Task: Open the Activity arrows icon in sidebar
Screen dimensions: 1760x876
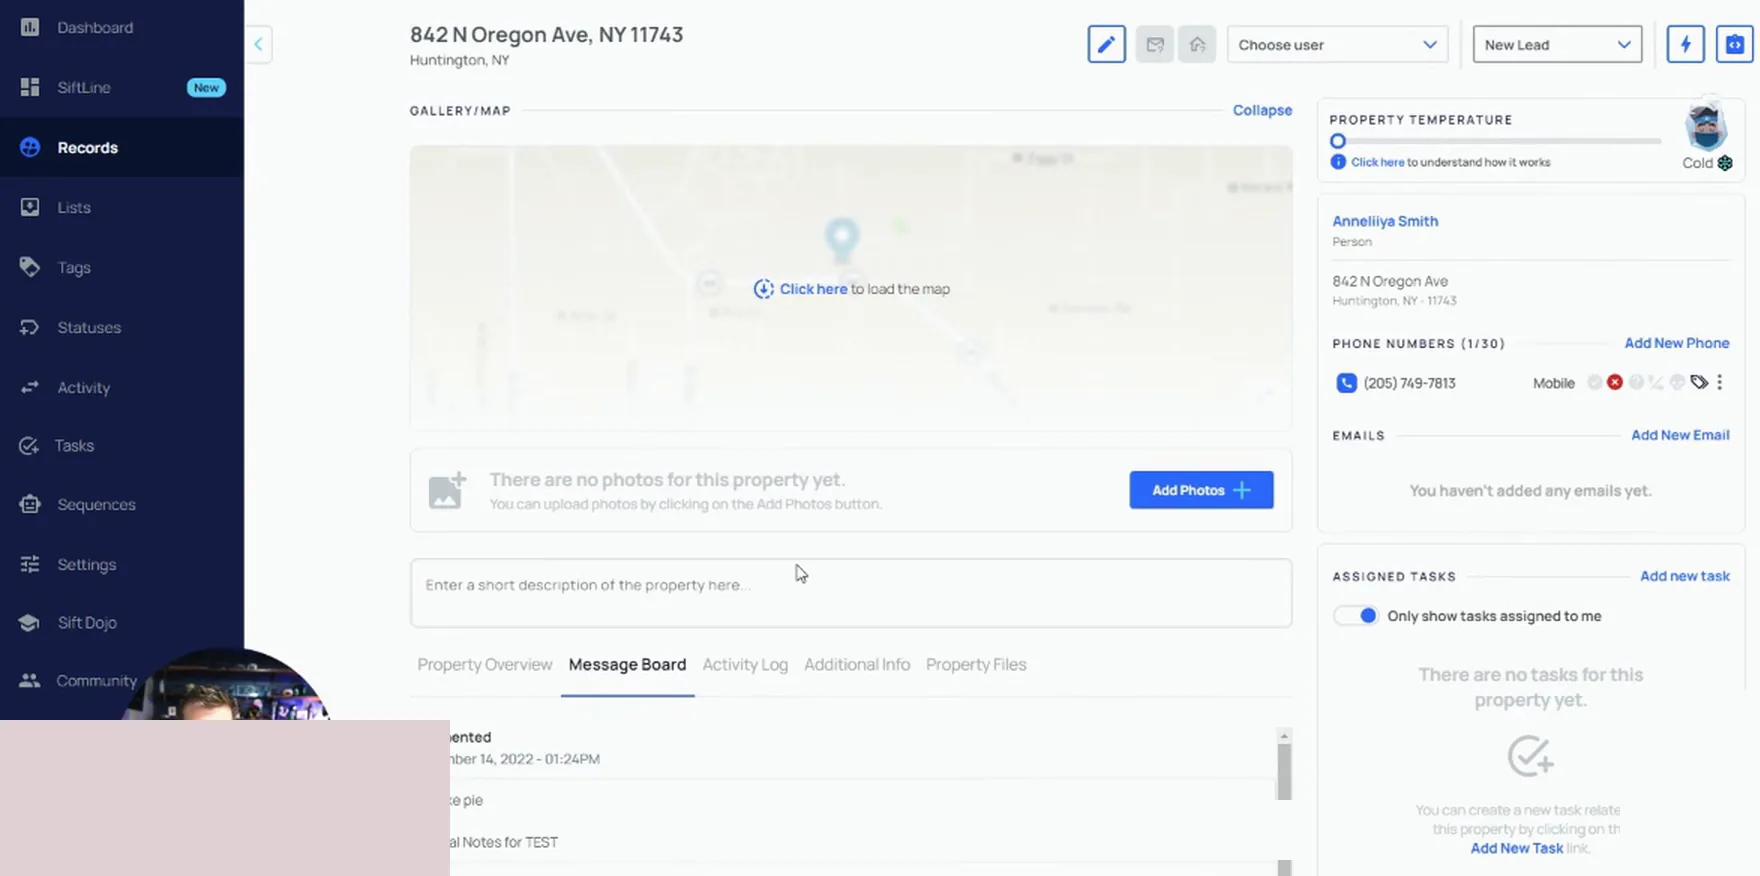Action: pos(30,387)
